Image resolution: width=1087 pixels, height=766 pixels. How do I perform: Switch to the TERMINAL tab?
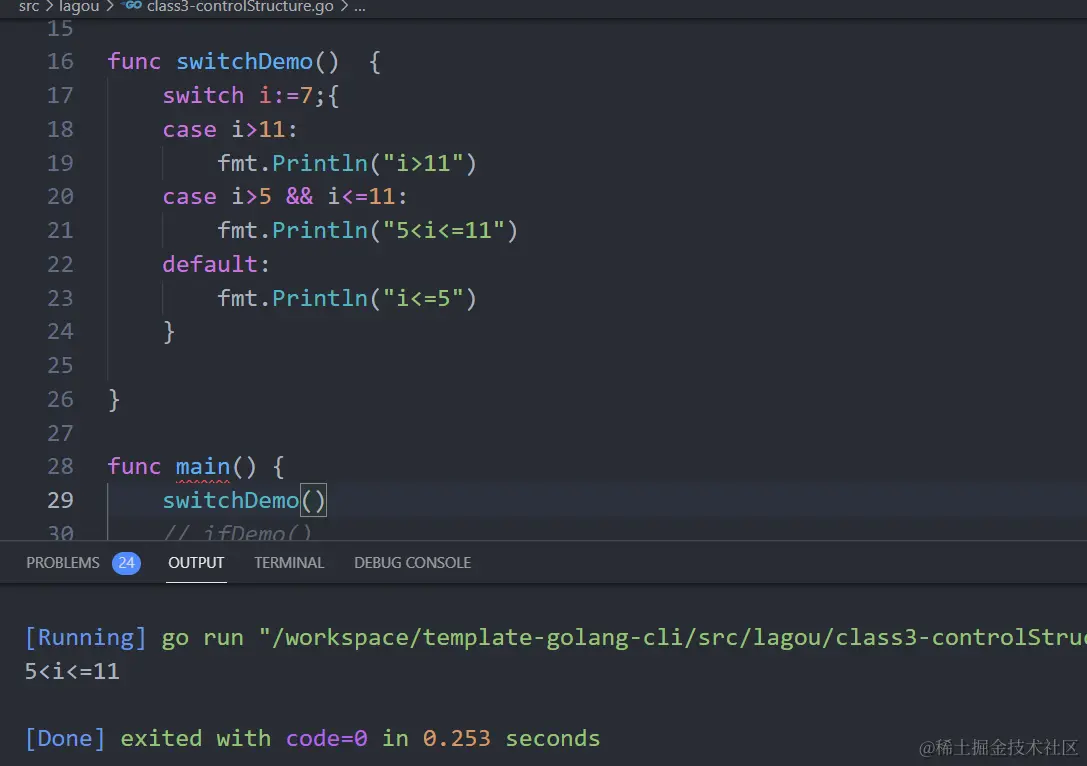point(289,563)
